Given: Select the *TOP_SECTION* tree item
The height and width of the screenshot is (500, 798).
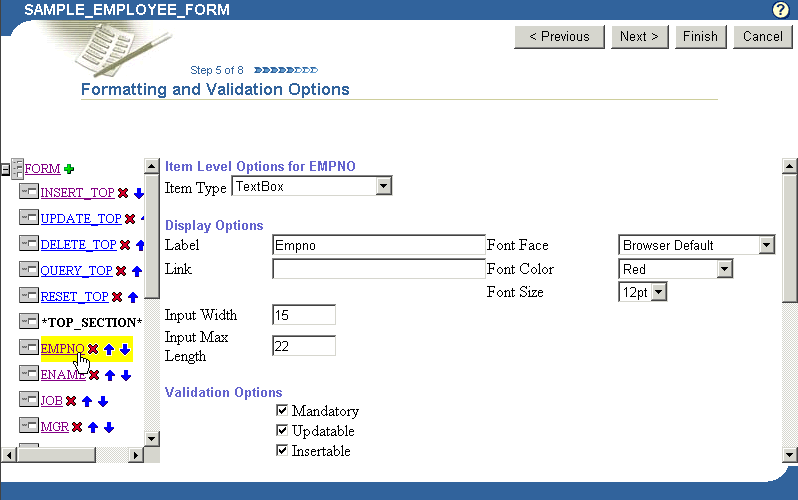Looking at the screenshot, I should [x=92, y=322].
